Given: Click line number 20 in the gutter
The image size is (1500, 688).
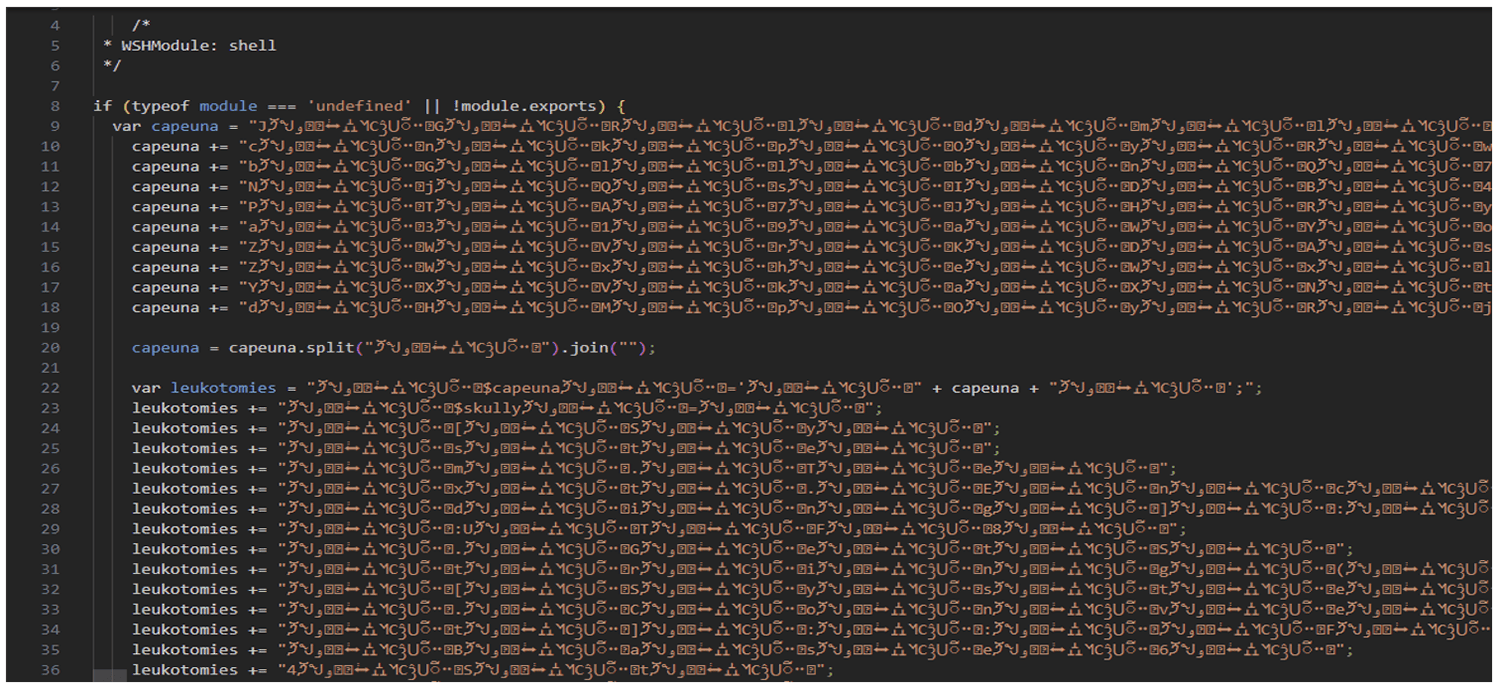Looking at the screenshot, I should point(50,348).
